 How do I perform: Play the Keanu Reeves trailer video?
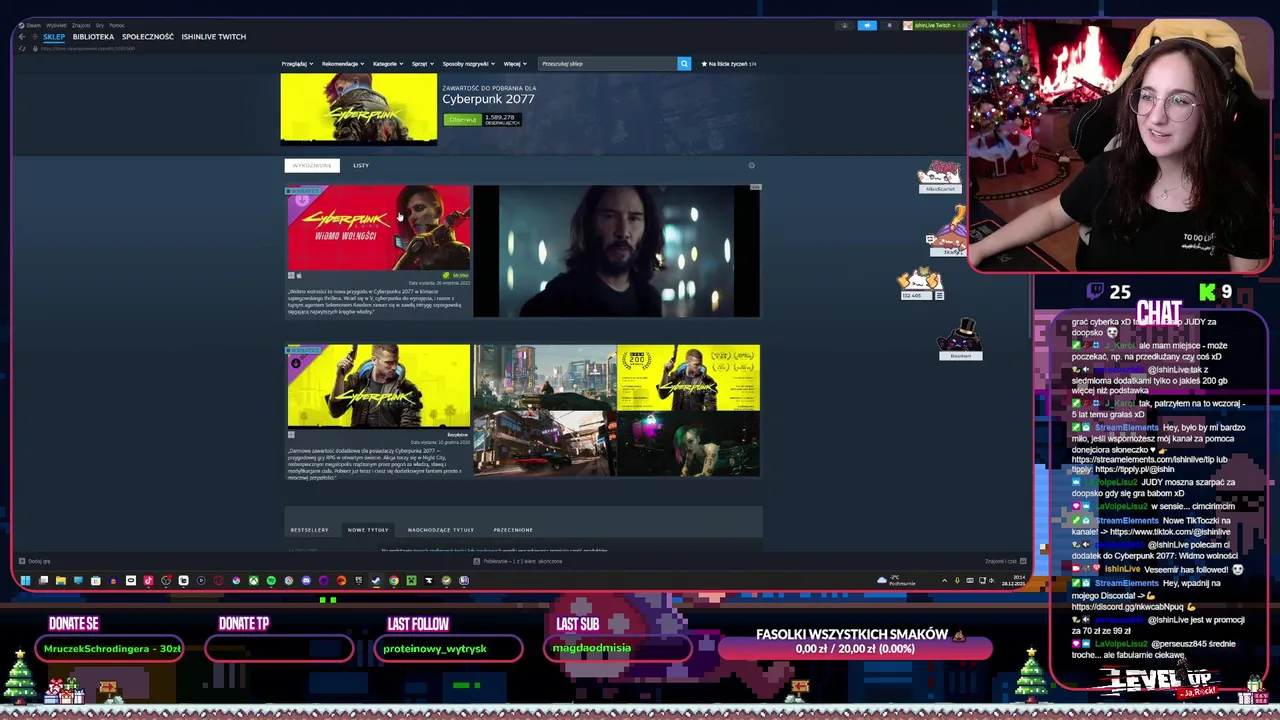click(x=616, y=251)
